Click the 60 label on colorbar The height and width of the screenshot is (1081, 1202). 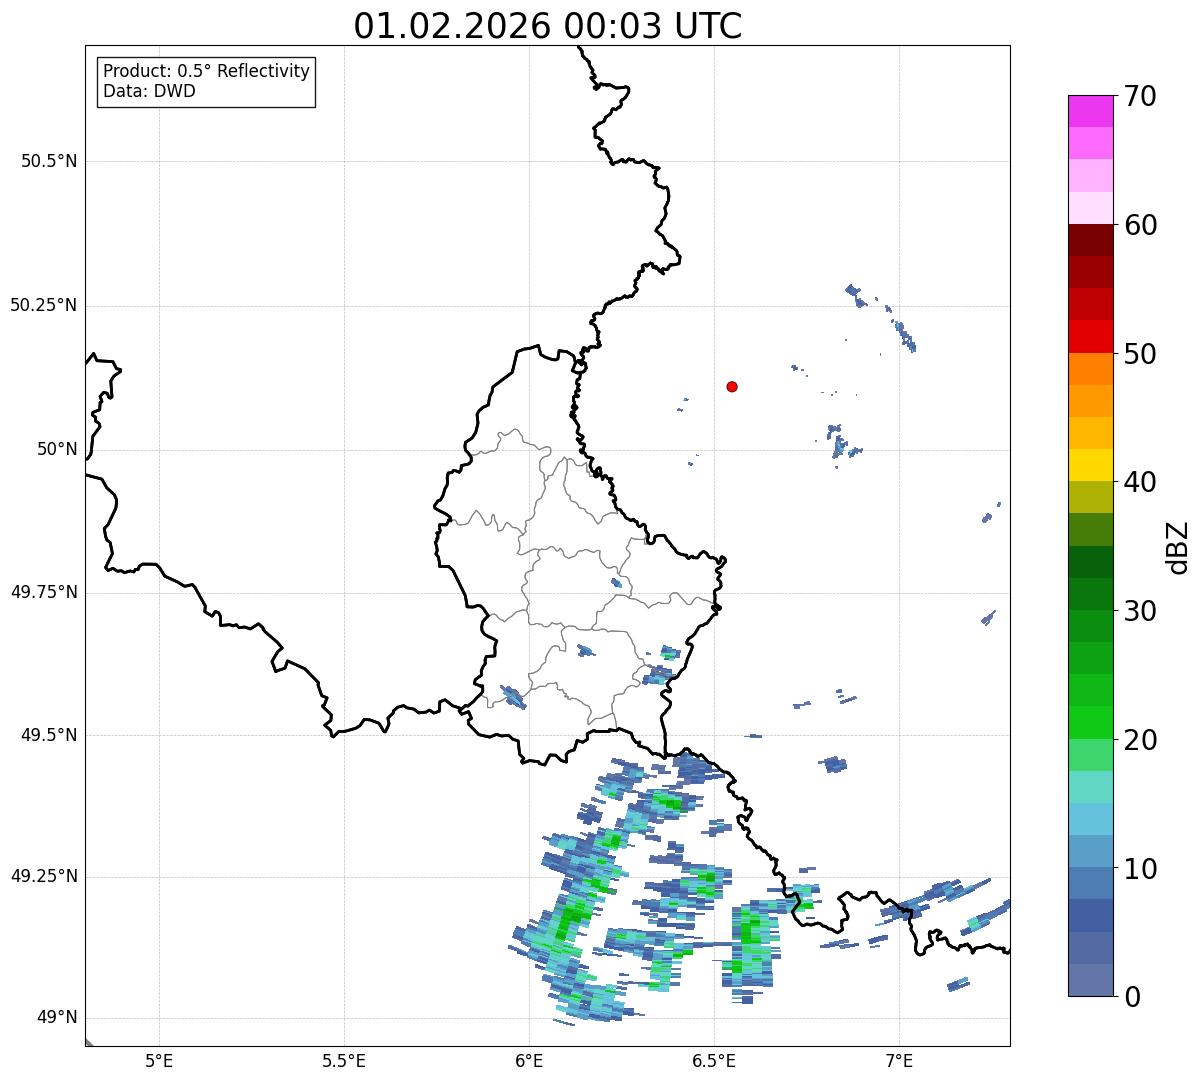(1140, 225)
